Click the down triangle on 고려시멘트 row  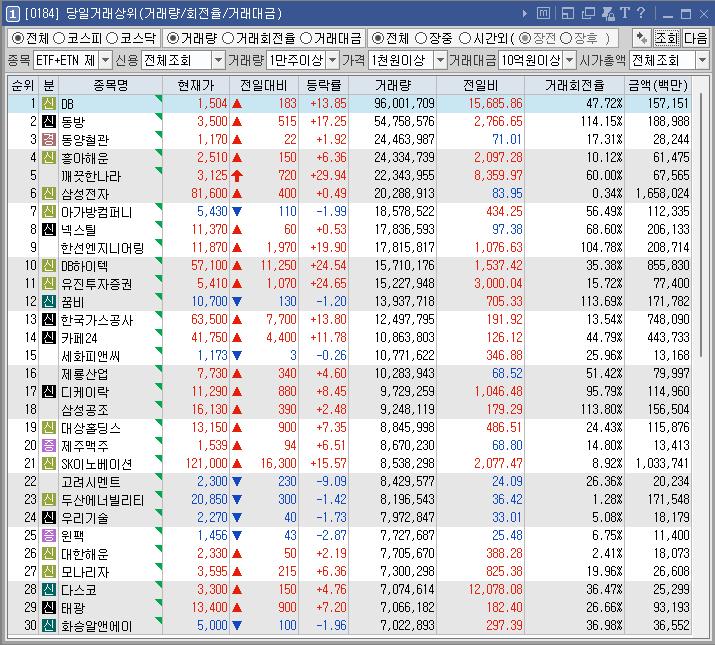[x=237, y=481]
